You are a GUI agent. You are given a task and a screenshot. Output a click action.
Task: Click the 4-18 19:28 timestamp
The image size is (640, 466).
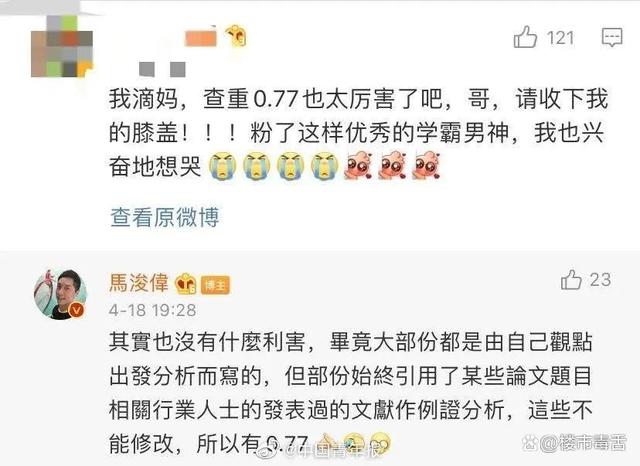click(x=153, y=310)
